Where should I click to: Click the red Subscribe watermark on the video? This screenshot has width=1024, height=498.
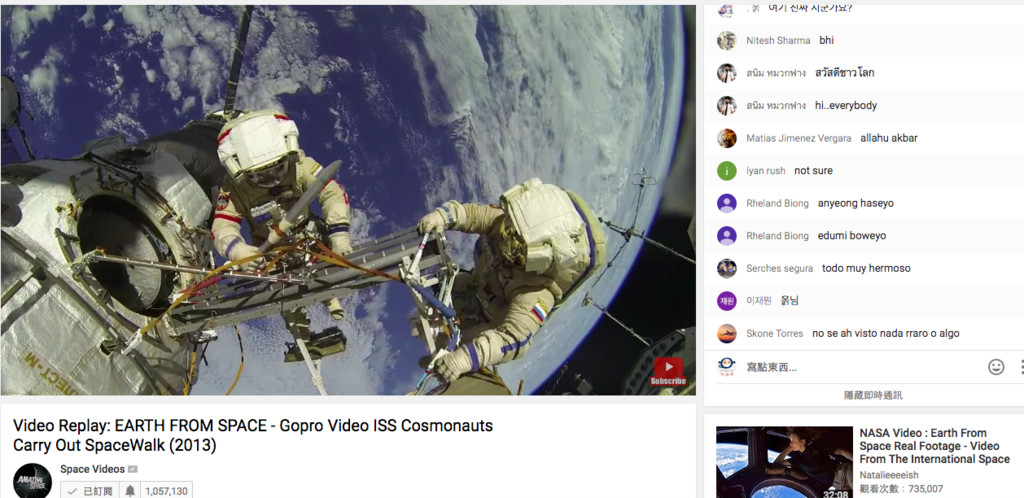[668, 372]
